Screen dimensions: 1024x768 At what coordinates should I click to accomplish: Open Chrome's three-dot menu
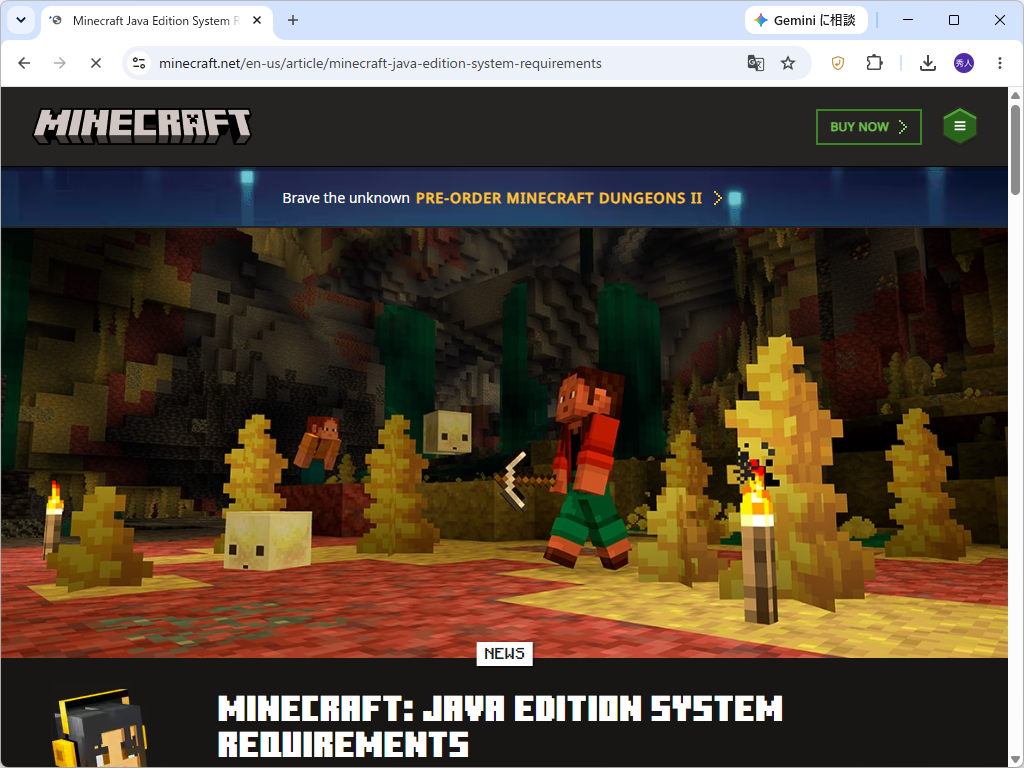click(x=999, y=63)
